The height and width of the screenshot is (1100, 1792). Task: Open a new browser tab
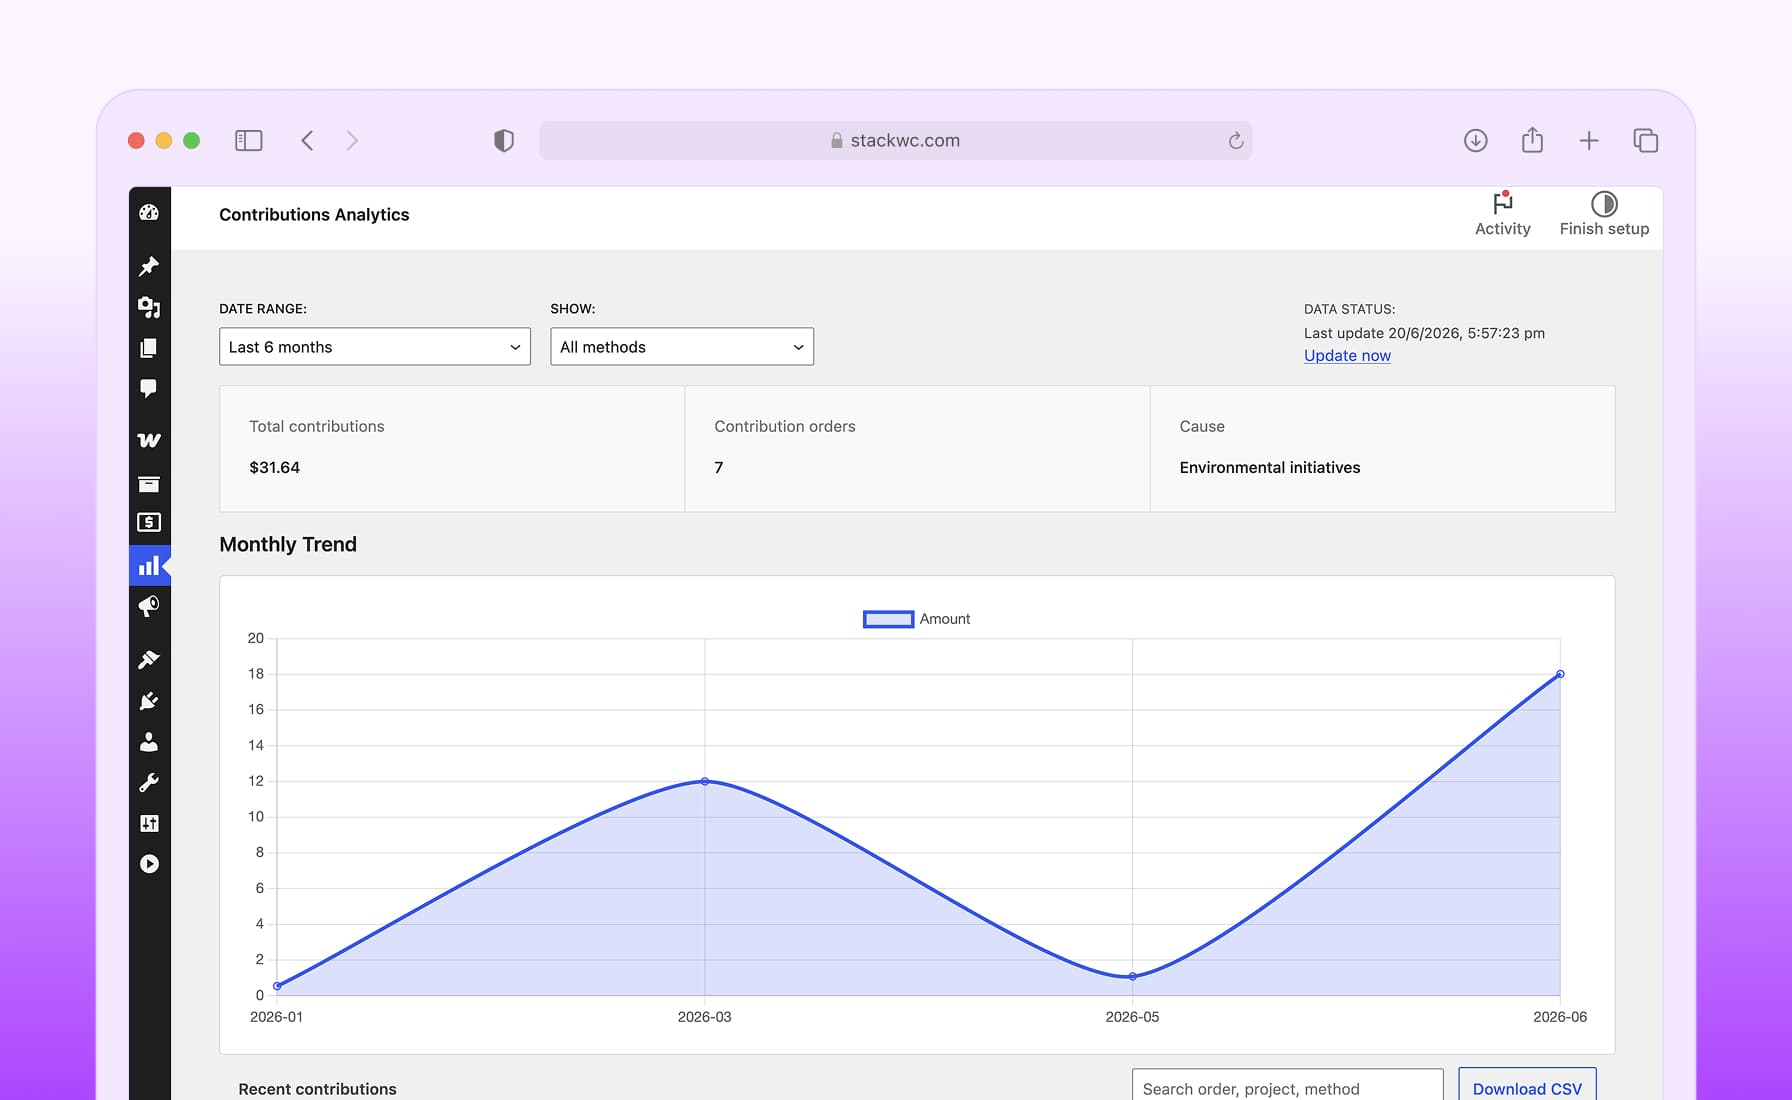pyautogui.click(x=1589, y=141)
